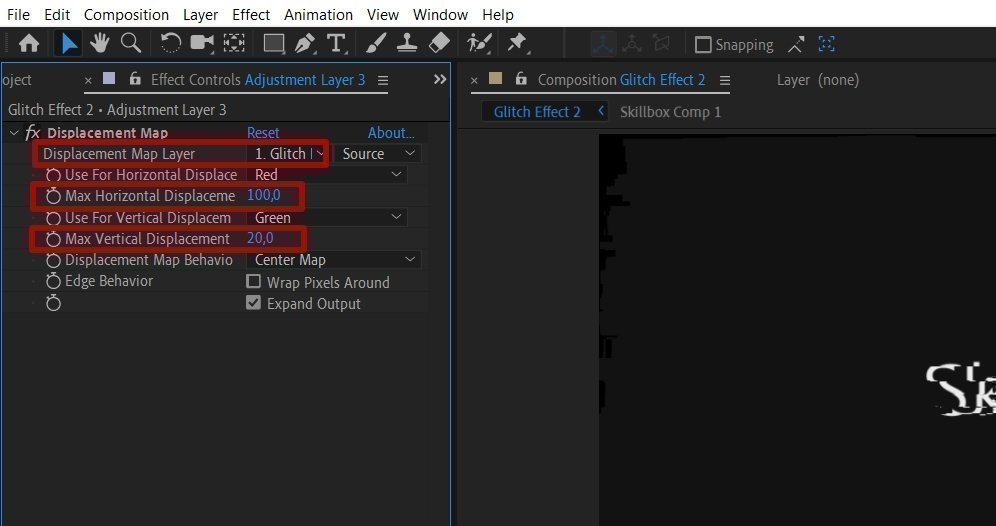Open the Effect menu
Screen dimensions: 996x526
(251, 15)
